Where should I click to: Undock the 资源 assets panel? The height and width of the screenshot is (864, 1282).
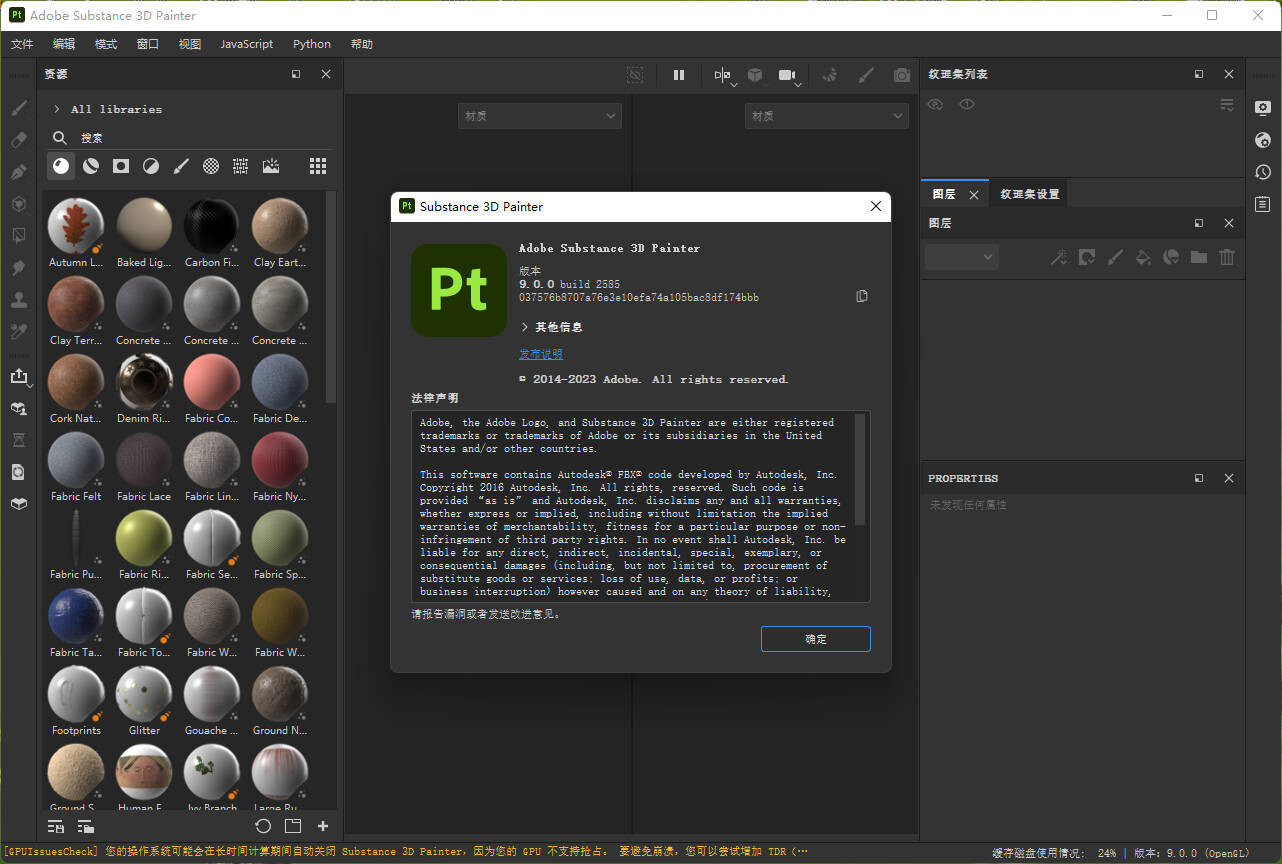click(296, 74)
